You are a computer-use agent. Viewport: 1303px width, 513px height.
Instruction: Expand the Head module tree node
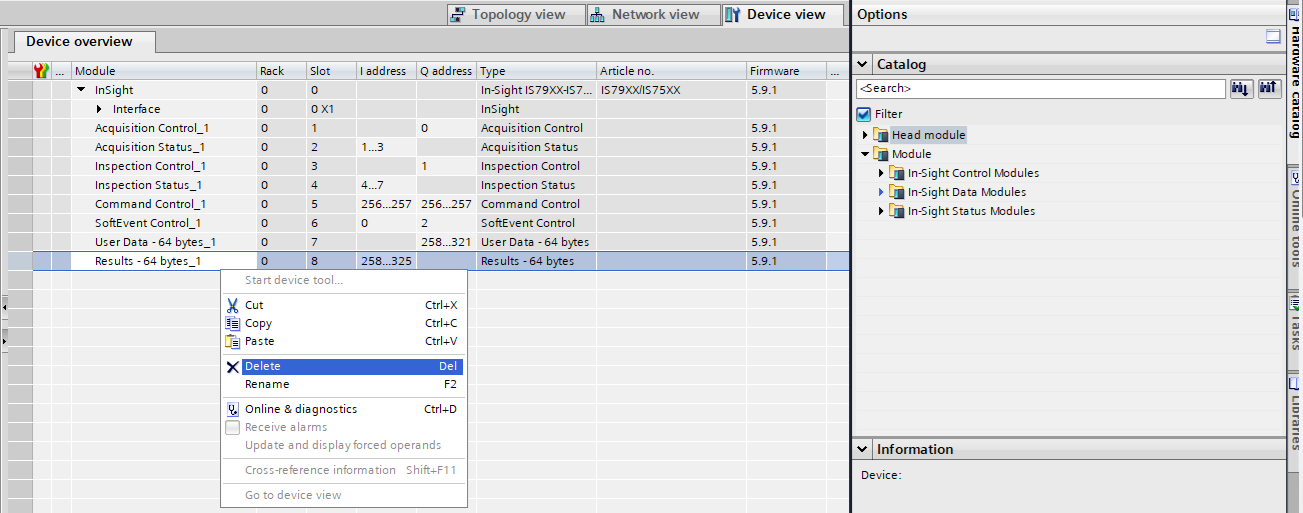866,135
